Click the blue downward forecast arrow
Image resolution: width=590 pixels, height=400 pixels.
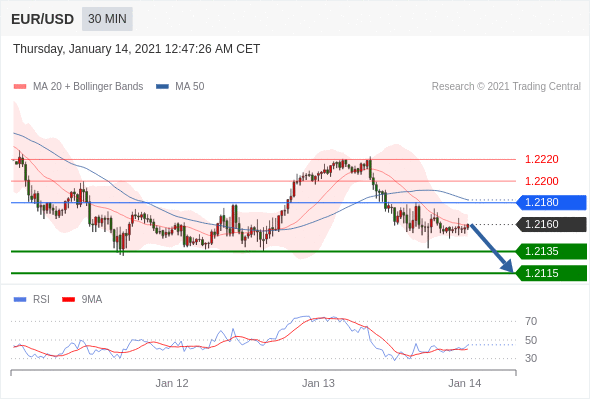coord(492,248)
